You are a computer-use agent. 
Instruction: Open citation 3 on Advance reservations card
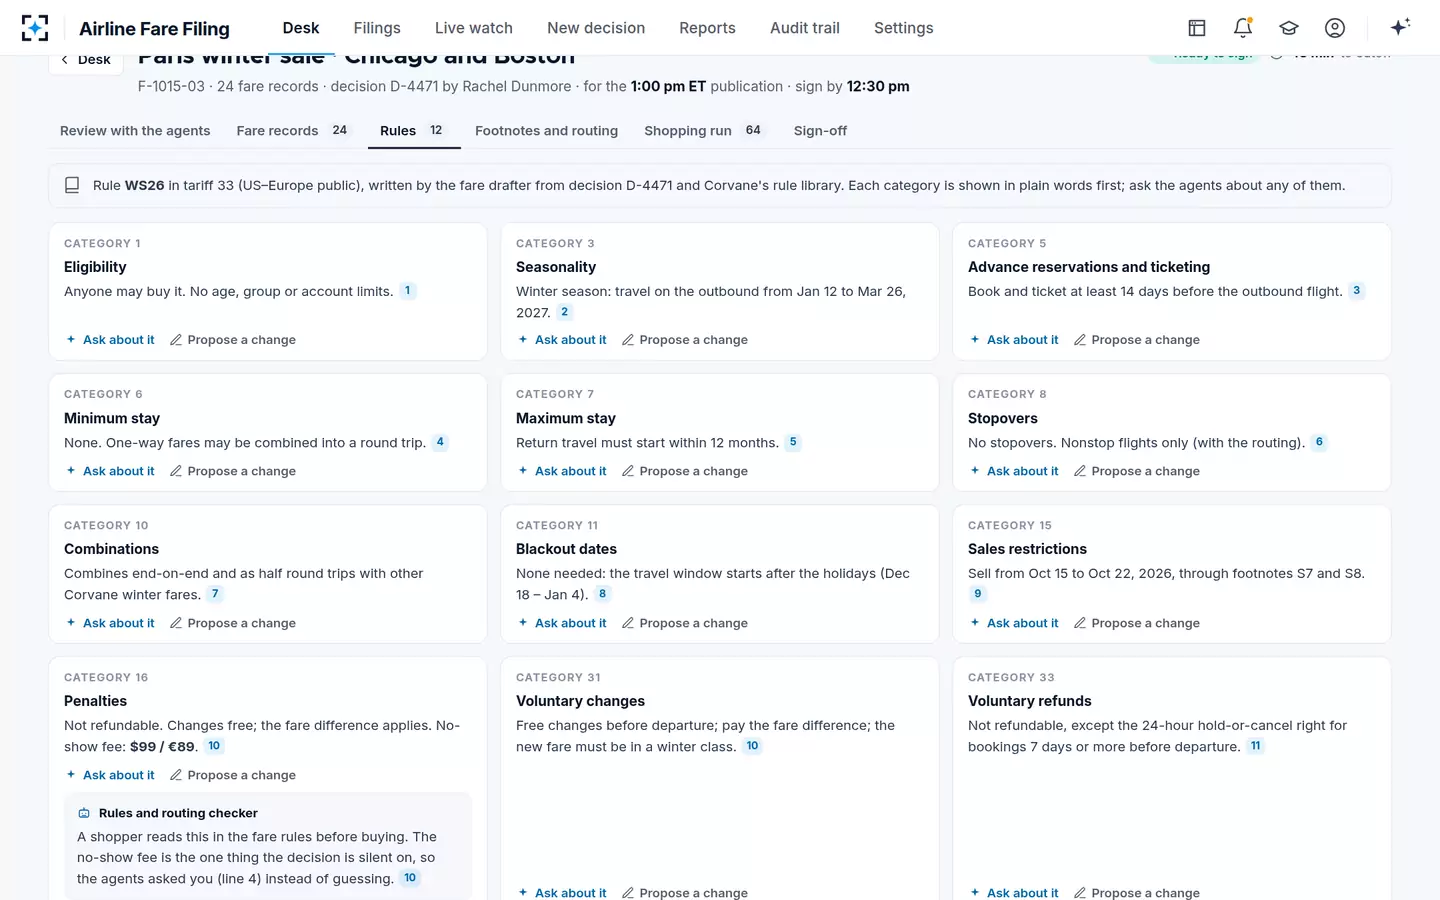click(x=1356, y=291)
